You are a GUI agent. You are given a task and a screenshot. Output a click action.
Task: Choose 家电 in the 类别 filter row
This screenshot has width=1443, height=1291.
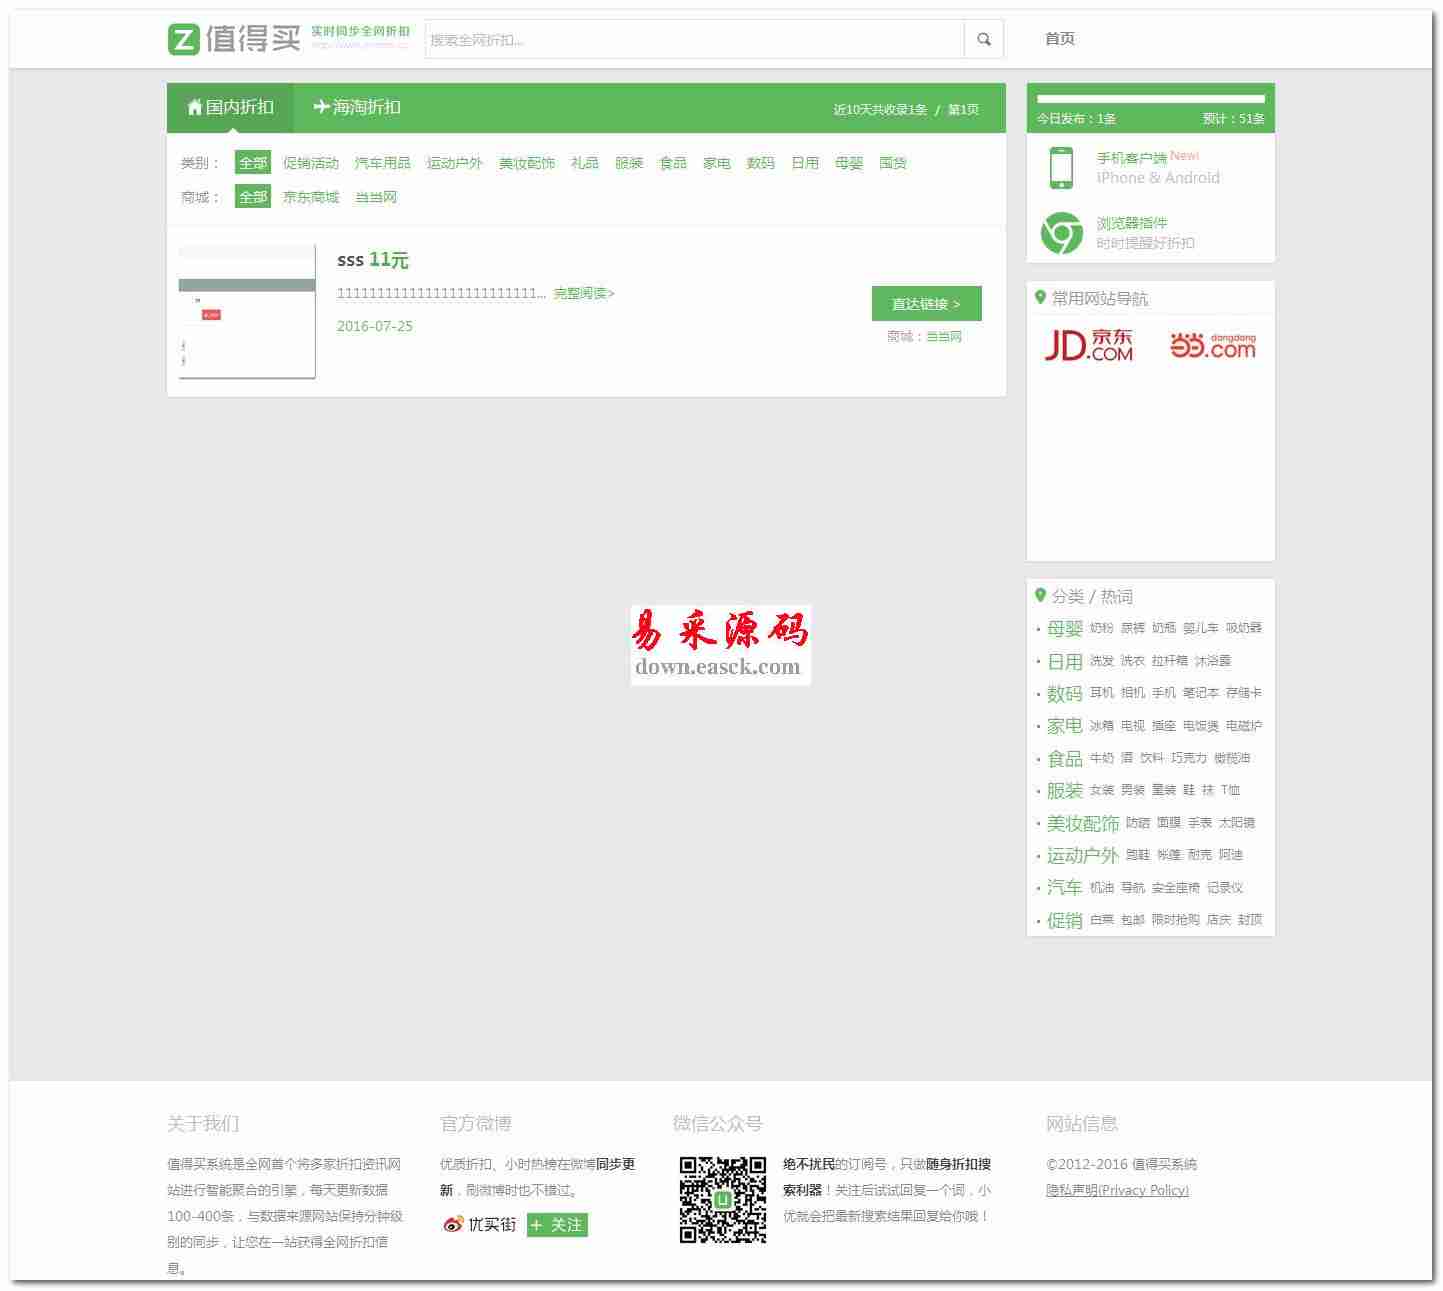pyautogui.click(x=717, y=163)
